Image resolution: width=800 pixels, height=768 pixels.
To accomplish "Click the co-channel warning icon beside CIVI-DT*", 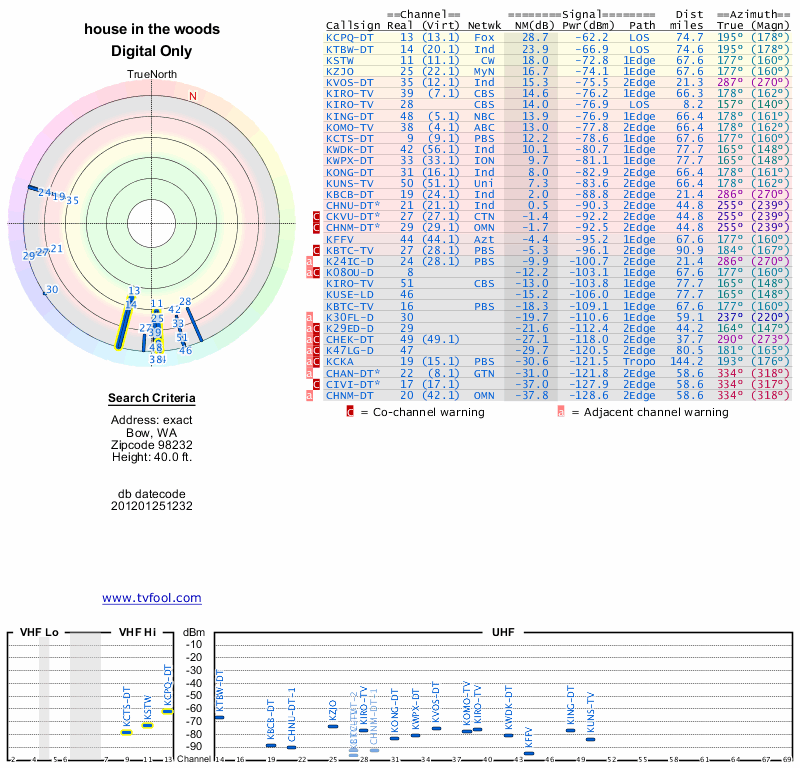I will click(x=317, y=384).
